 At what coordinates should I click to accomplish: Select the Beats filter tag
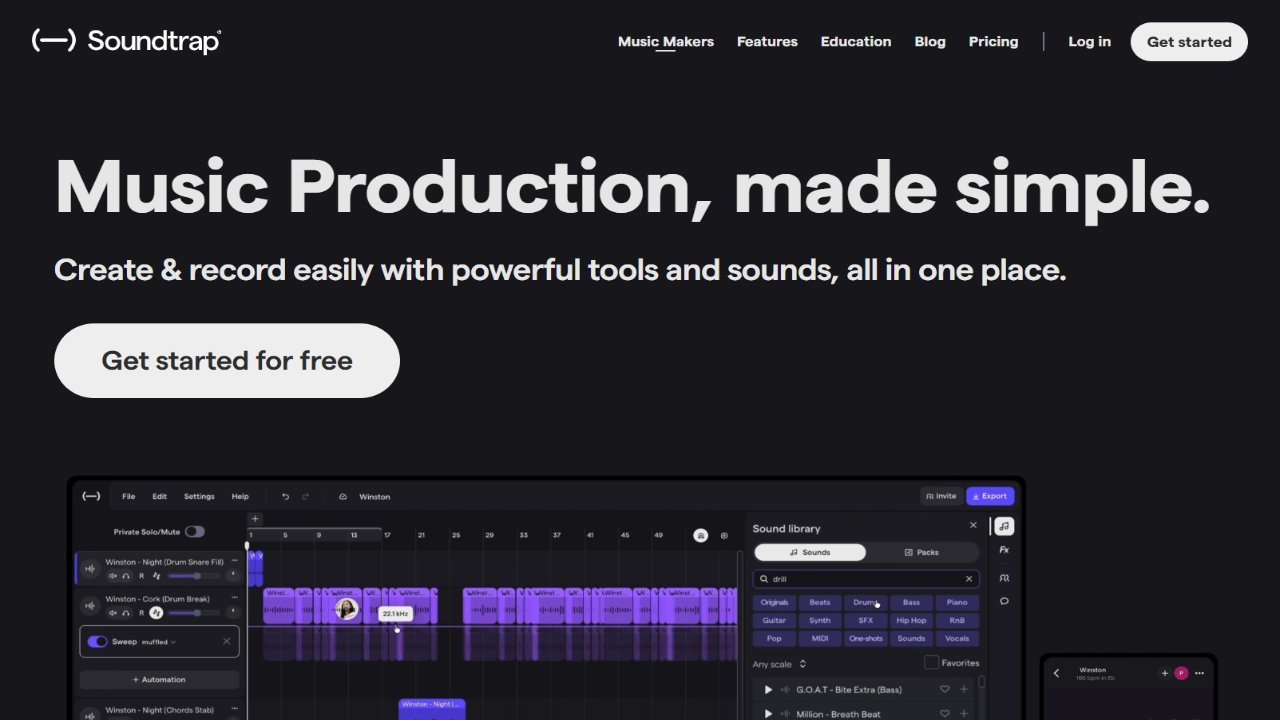point(820,603)
